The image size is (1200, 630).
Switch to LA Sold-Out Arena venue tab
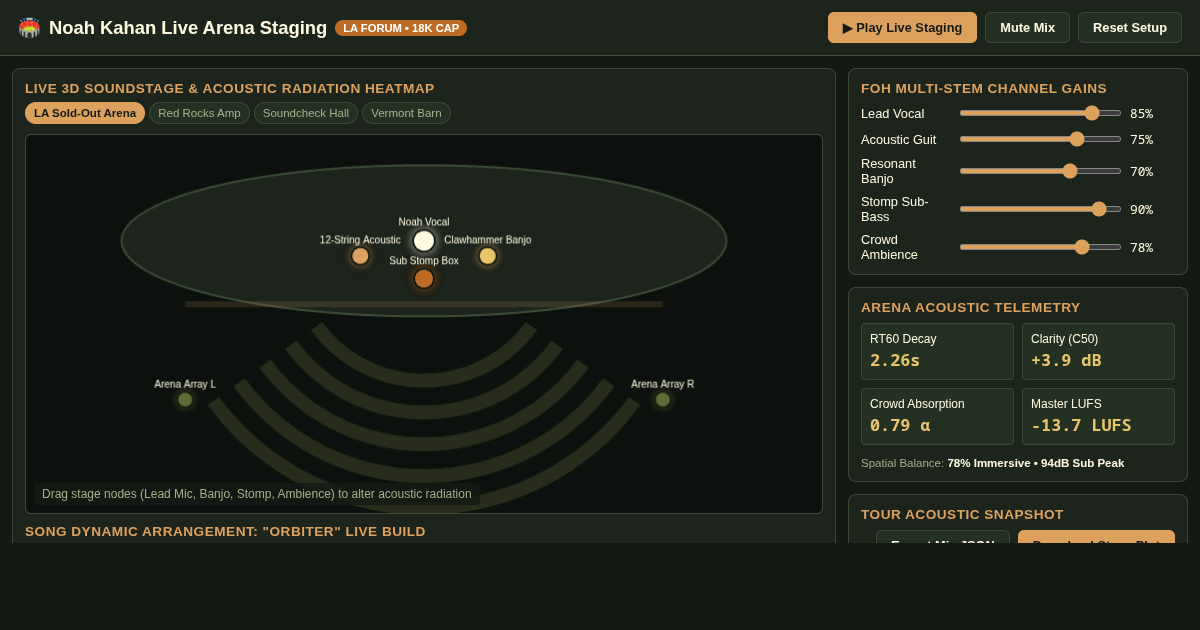(85, 113)
